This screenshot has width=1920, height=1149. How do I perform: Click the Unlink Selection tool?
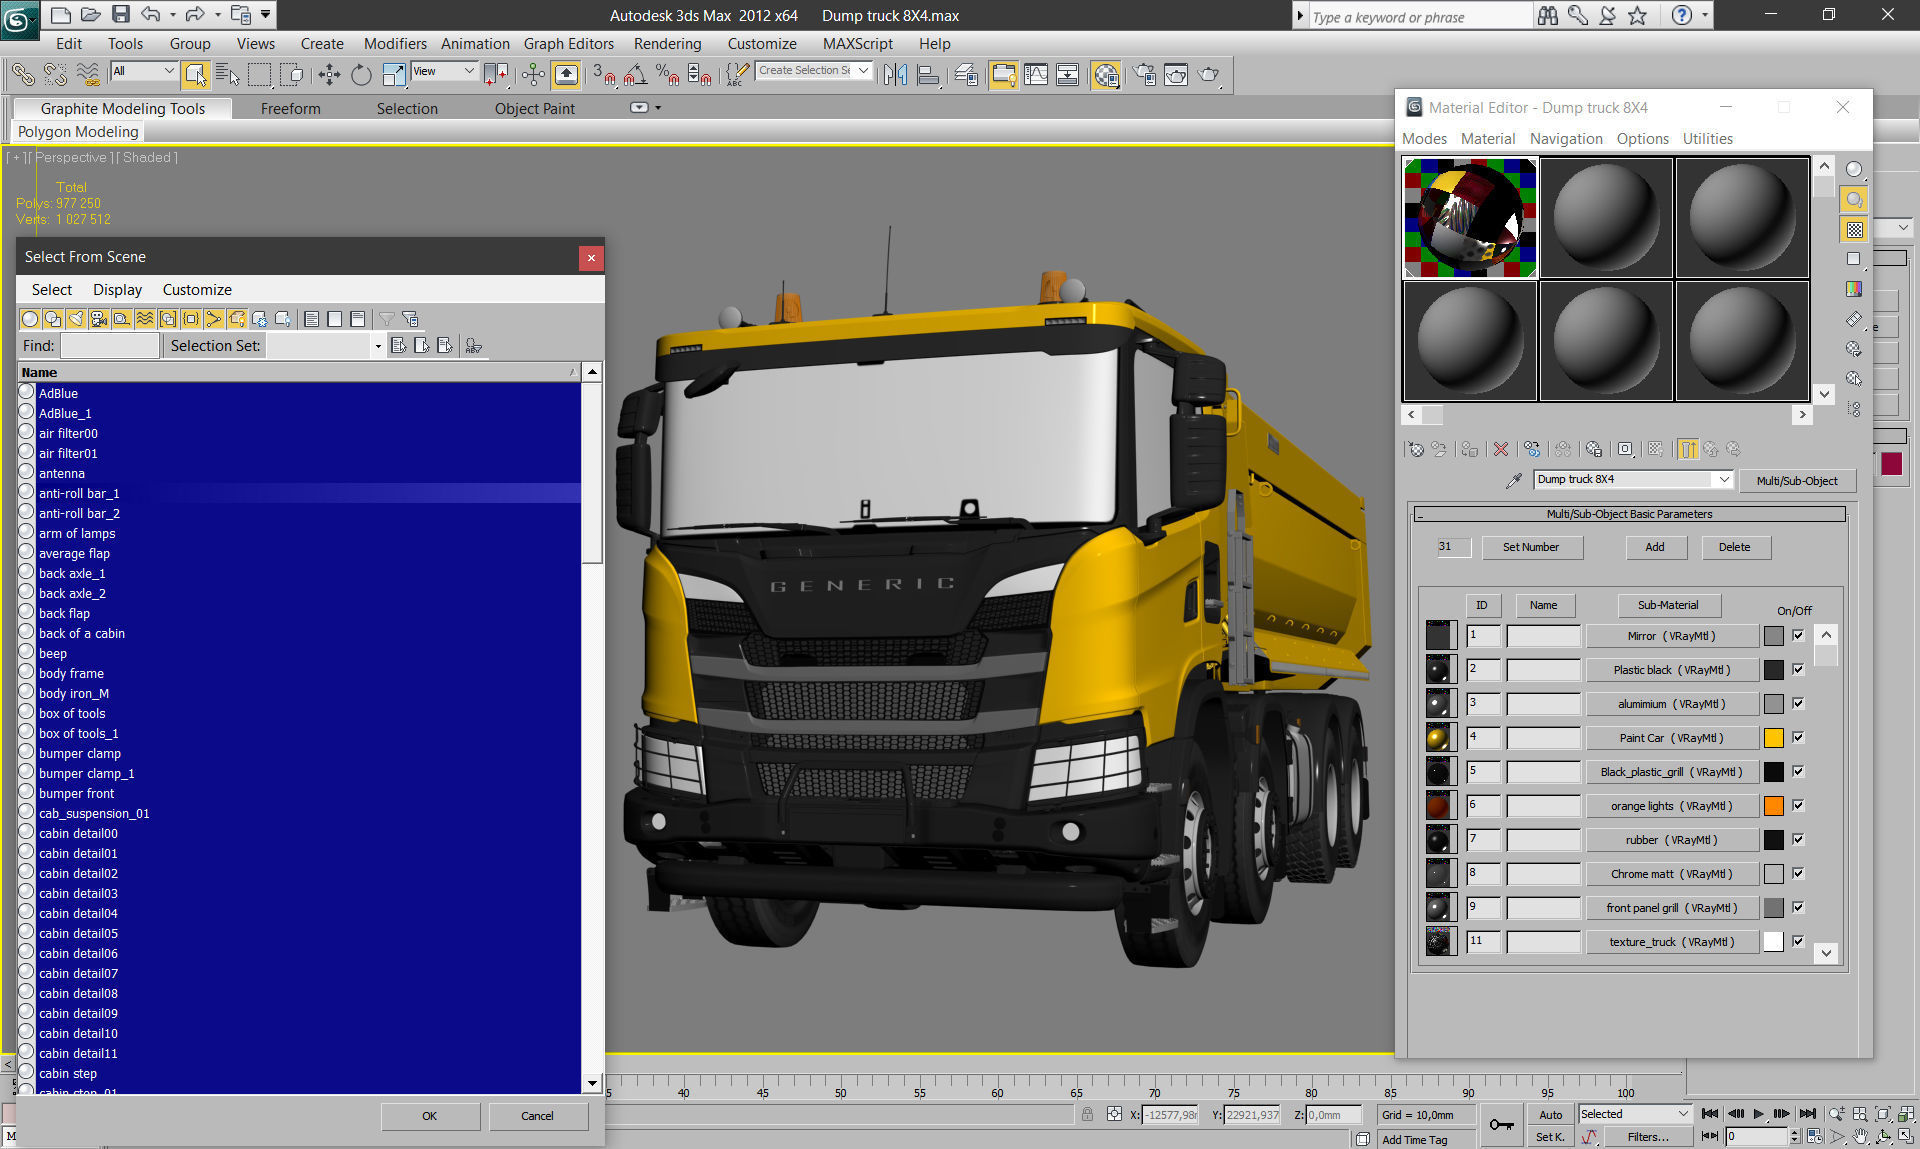[55, 74]
